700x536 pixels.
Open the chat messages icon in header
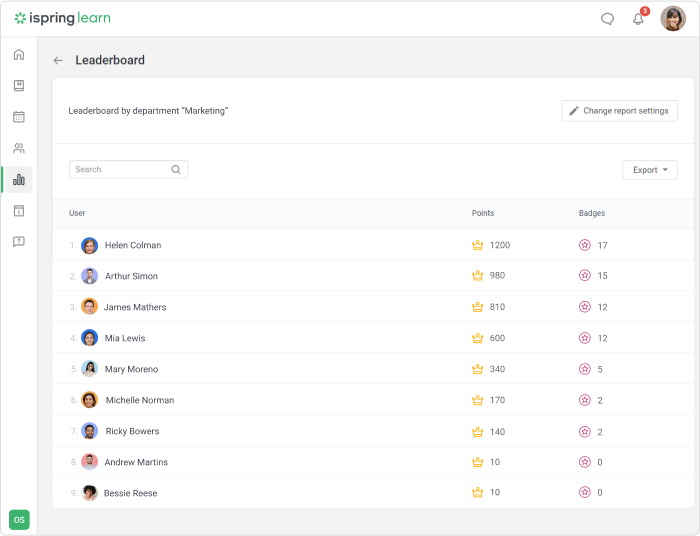tap(607, 19)
